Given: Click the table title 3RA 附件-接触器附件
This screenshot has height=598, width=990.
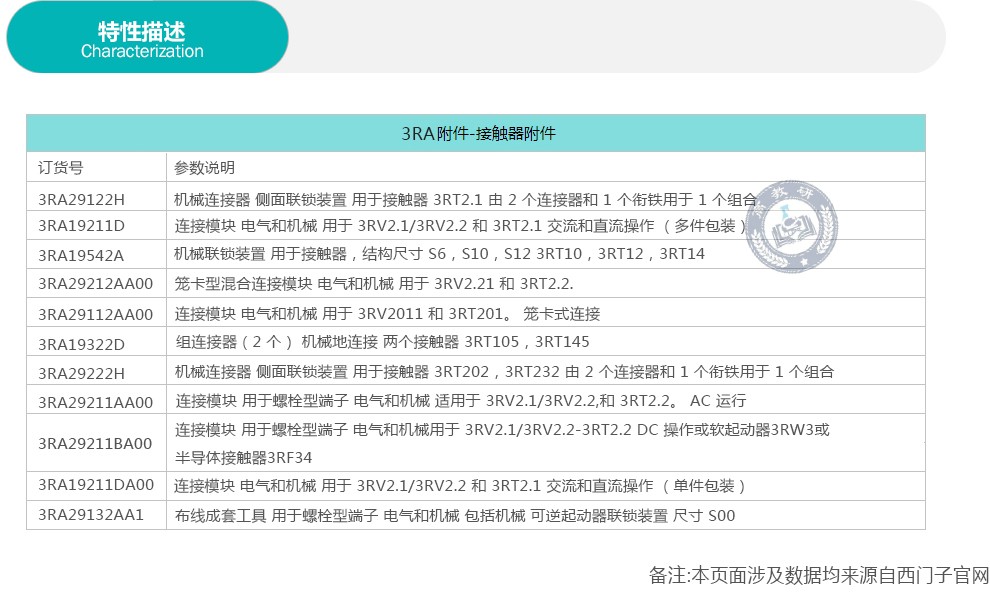Looking at the screenshot, I should coord(477,133).
